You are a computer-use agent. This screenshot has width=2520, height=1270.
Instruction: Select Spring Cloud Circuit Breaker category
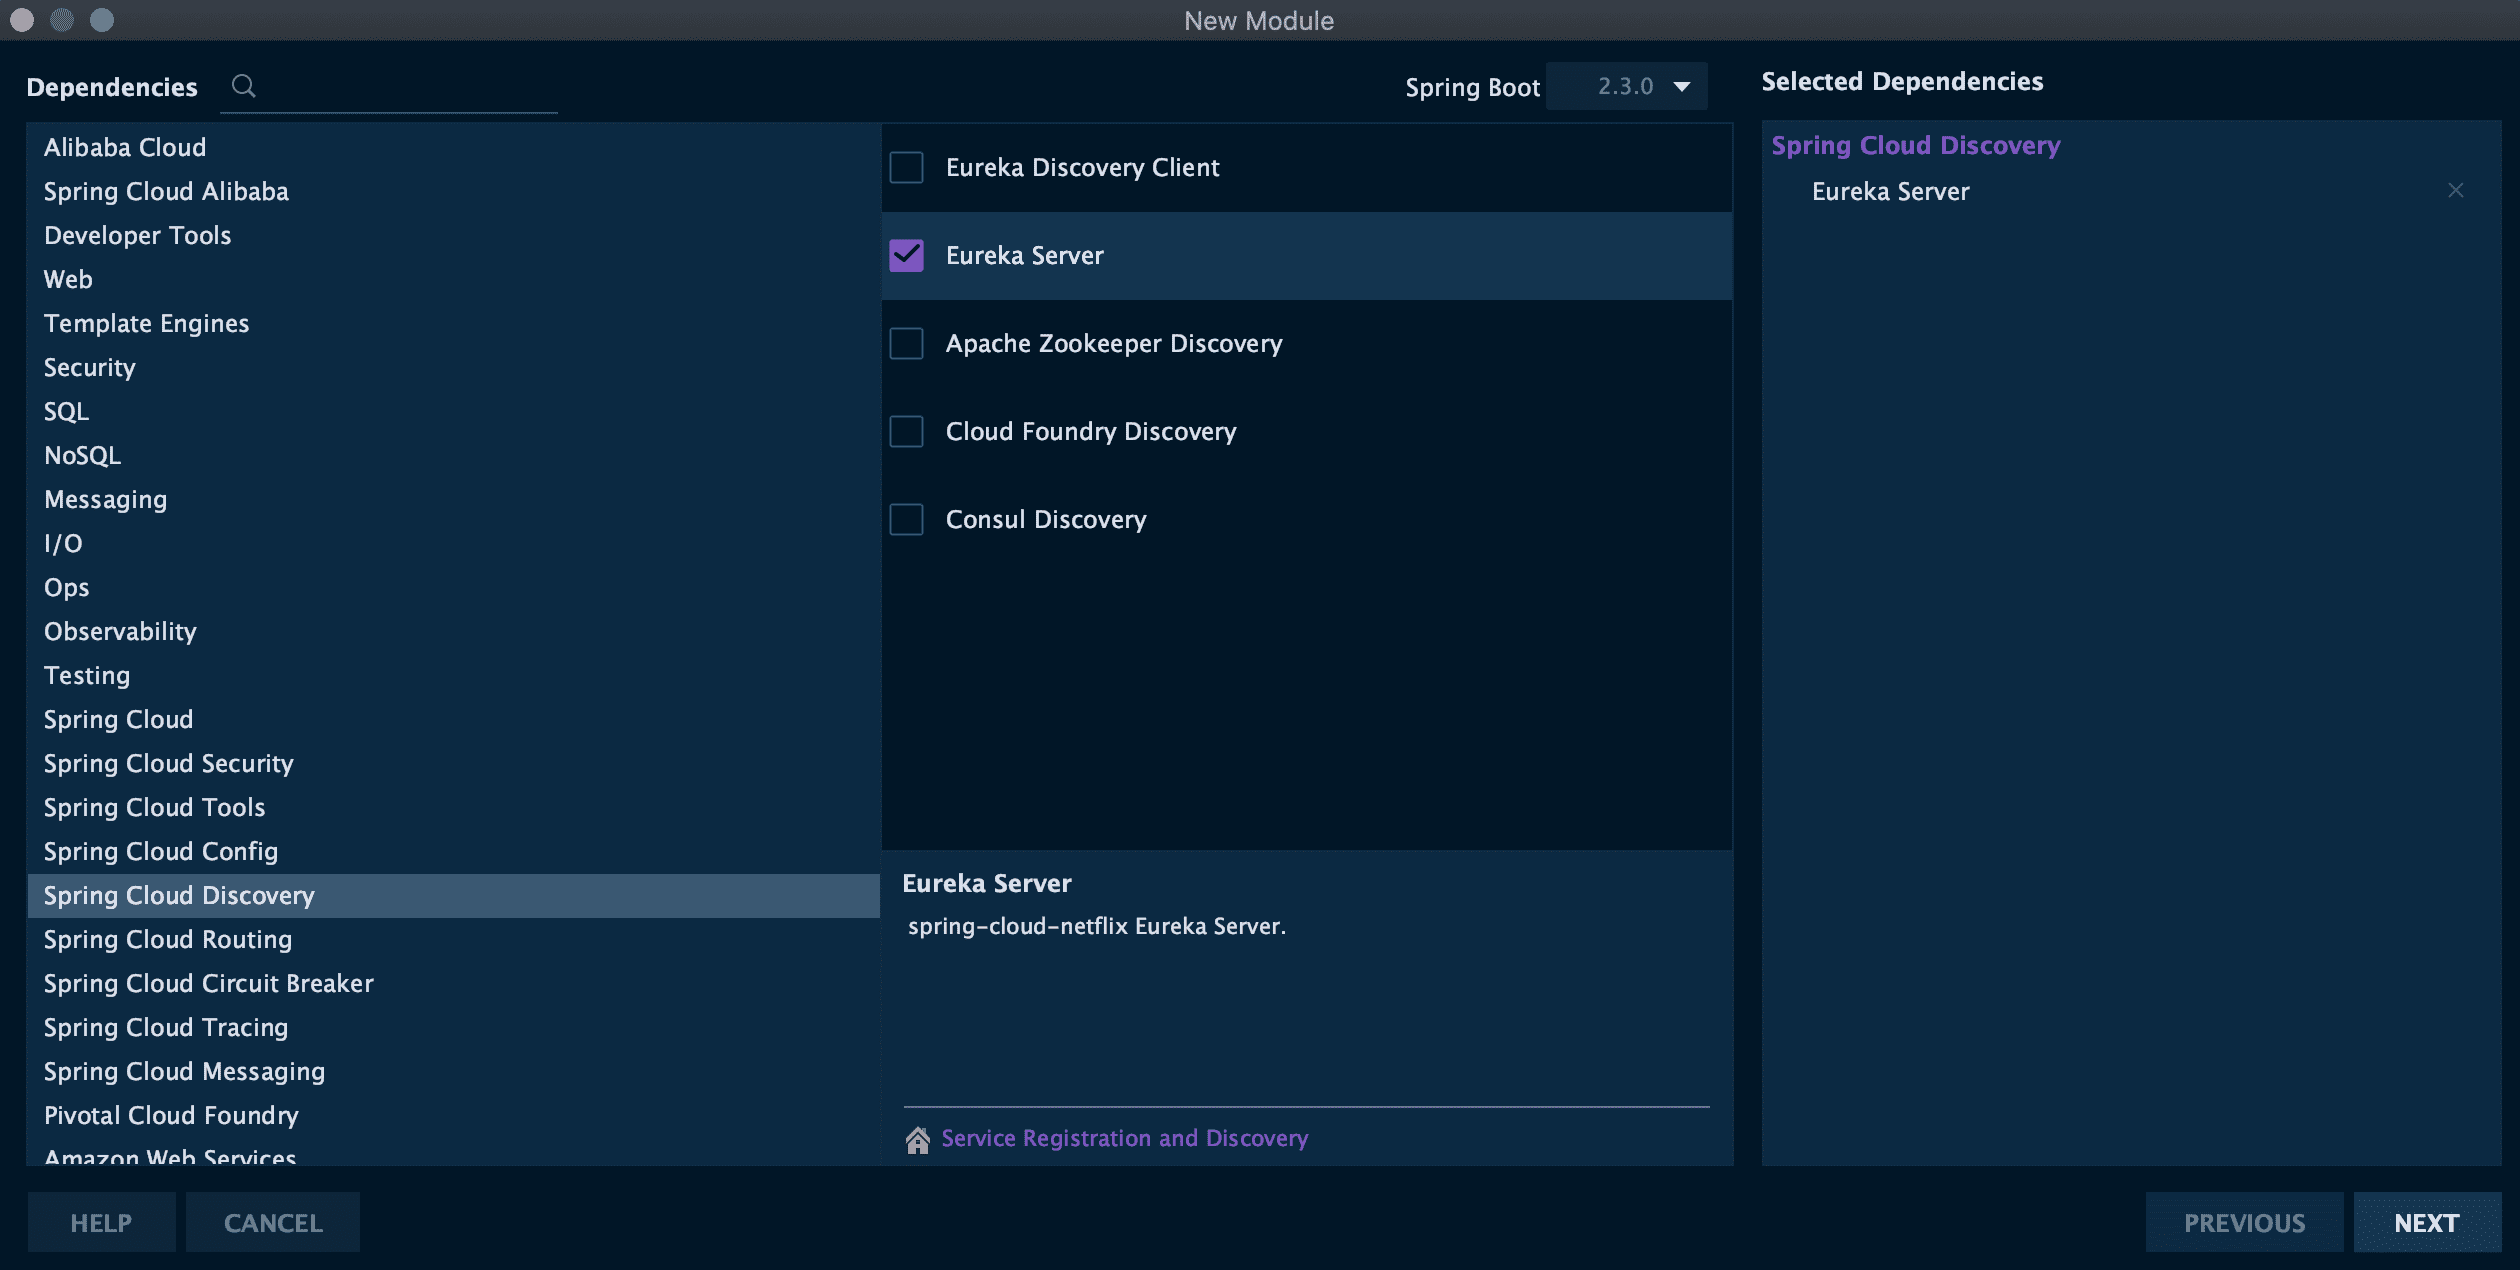point(208,983)
